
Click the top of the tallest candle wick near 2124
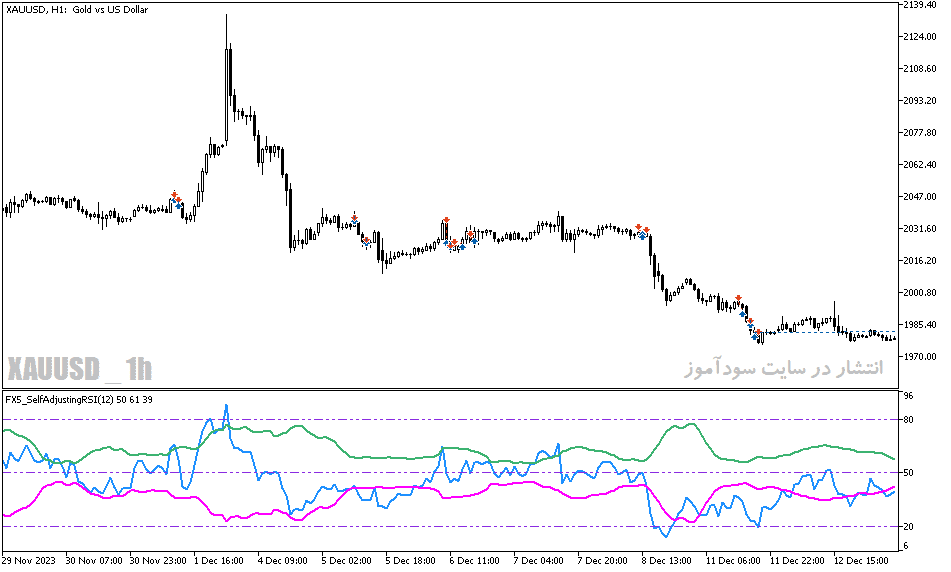[x=226, y=16]
